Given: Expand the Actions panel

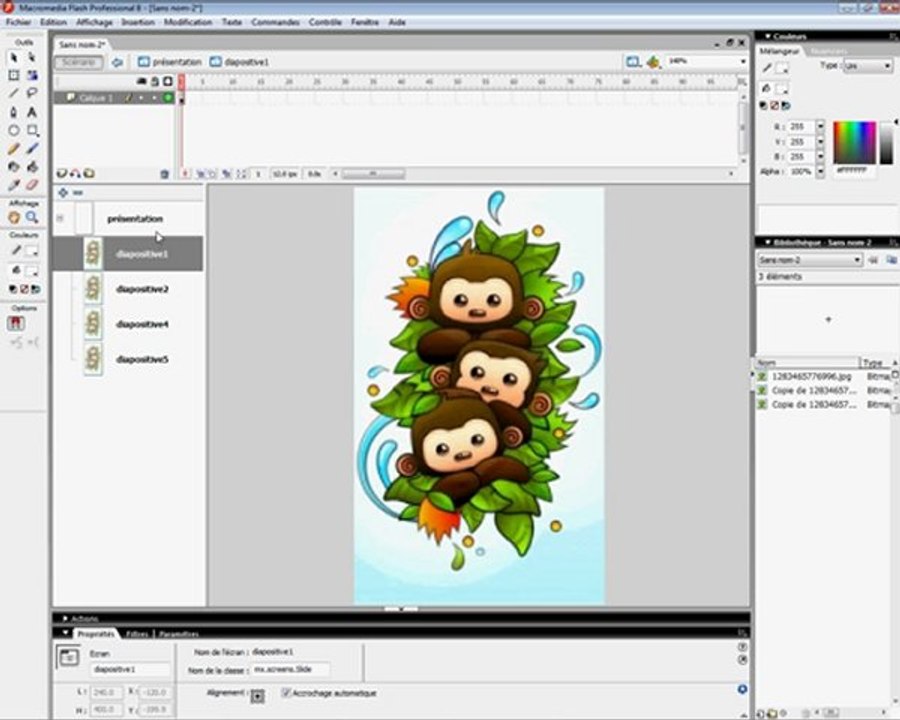Looking at the screenshot, I should click(65, 618).
